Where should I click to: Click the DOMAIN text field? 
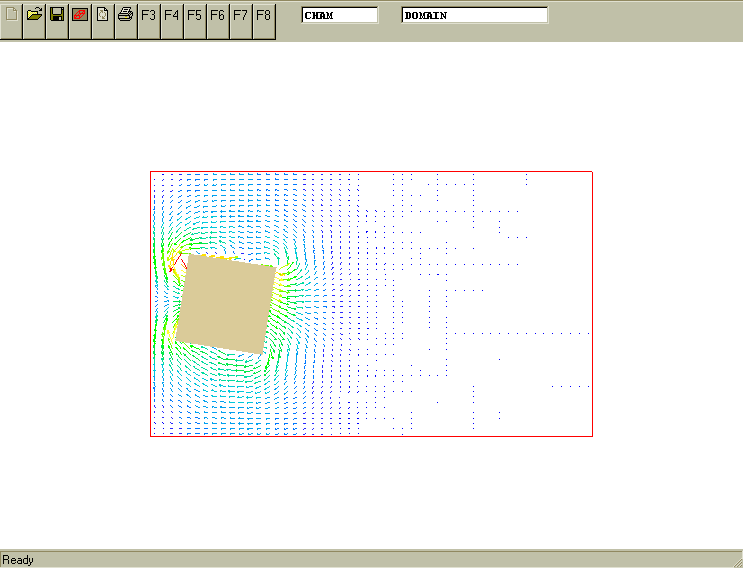tap(474, 15)
